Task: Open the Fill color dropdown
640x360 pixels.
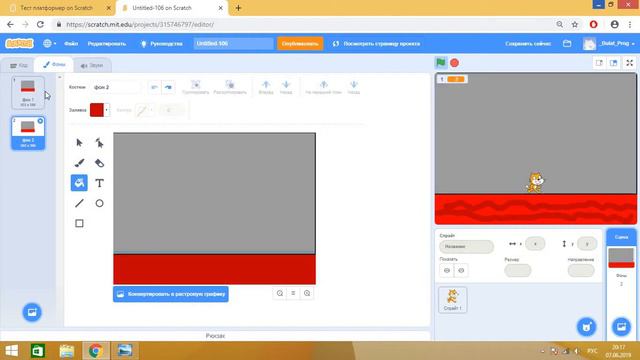Action: pos(100,110)
